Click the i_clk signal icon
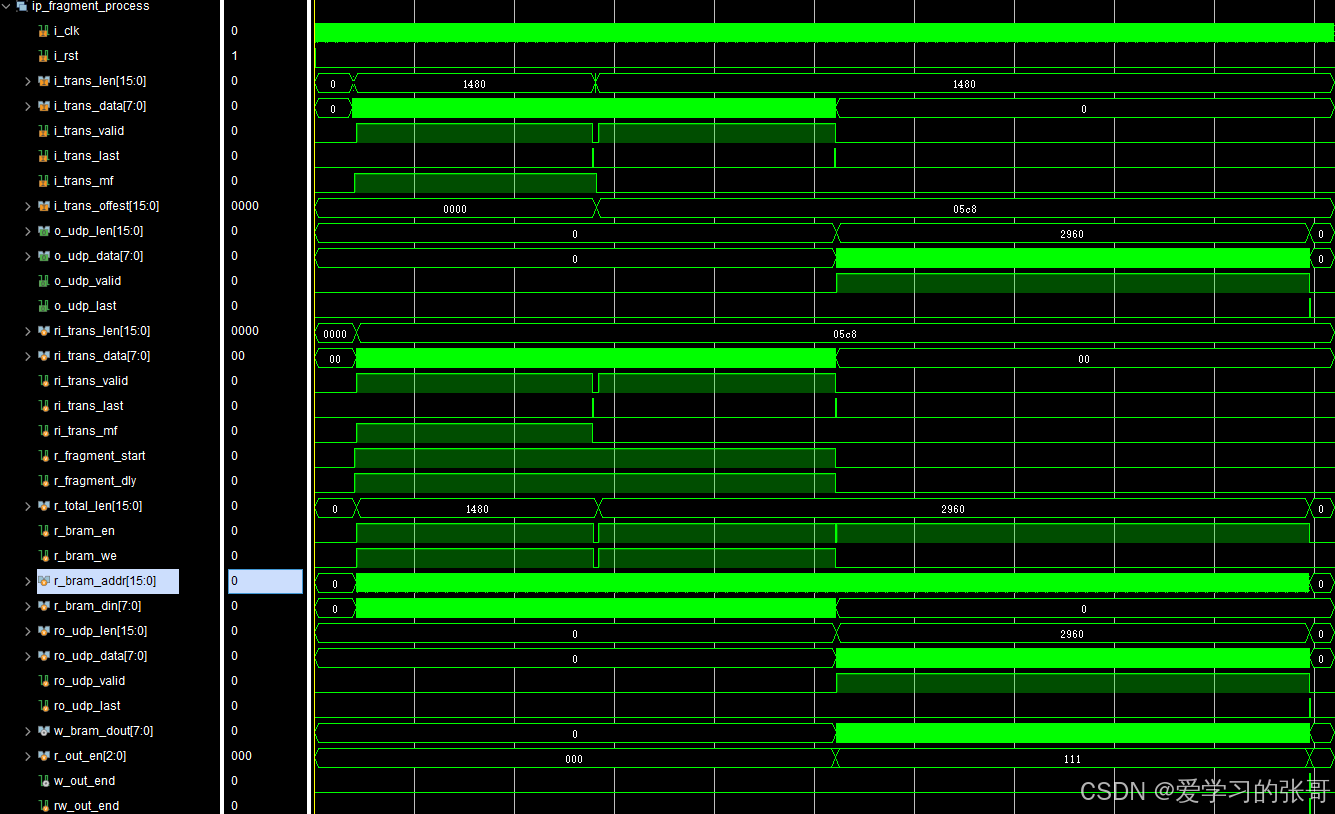The height and width of the screenshot is (814, 1335). click(44, 31)
